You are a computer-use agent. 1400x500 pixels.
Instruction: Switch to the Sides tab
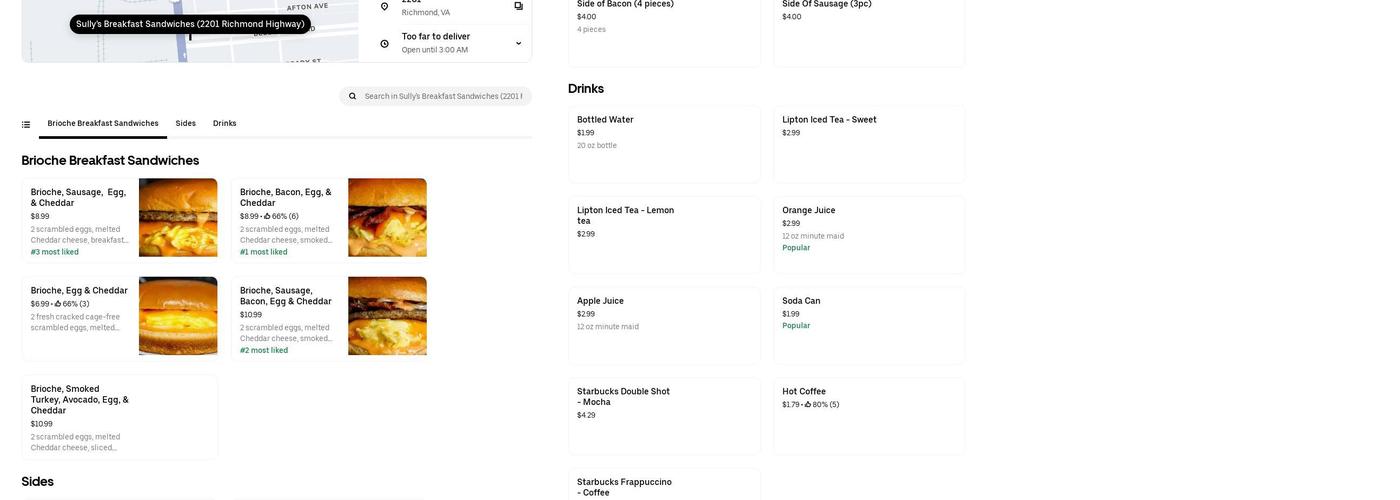[186, 124]
